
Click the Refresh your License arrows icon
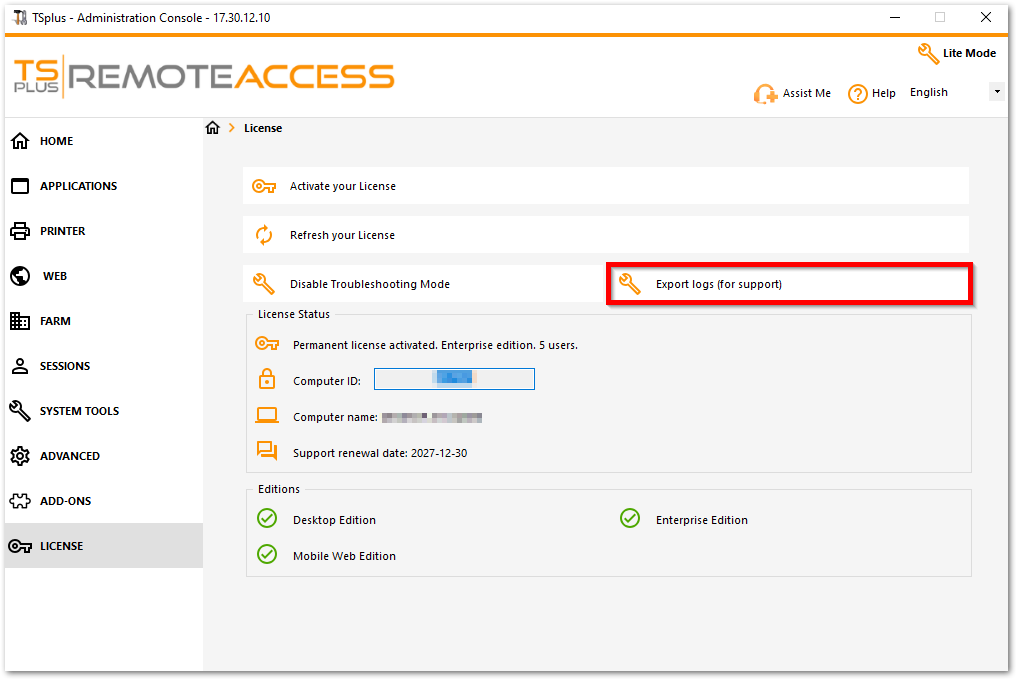264,235
